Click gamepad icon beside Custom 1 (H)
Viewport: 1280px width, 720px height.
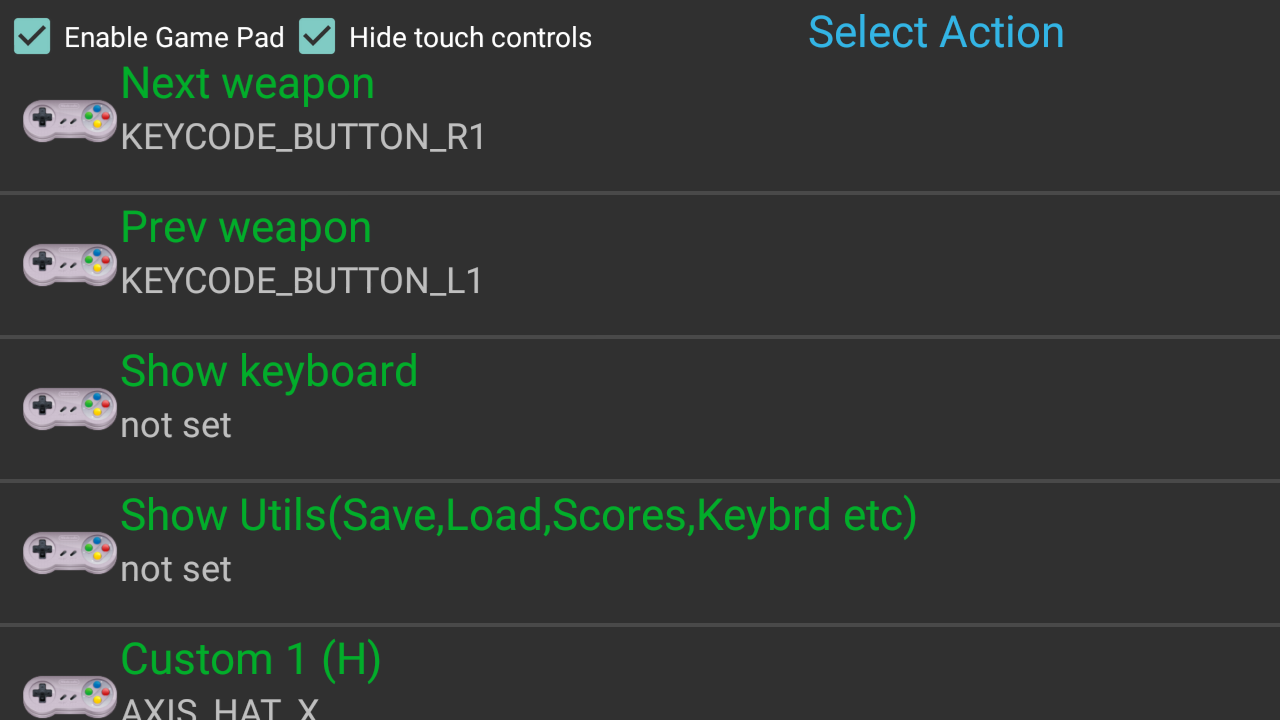[70, 696]
